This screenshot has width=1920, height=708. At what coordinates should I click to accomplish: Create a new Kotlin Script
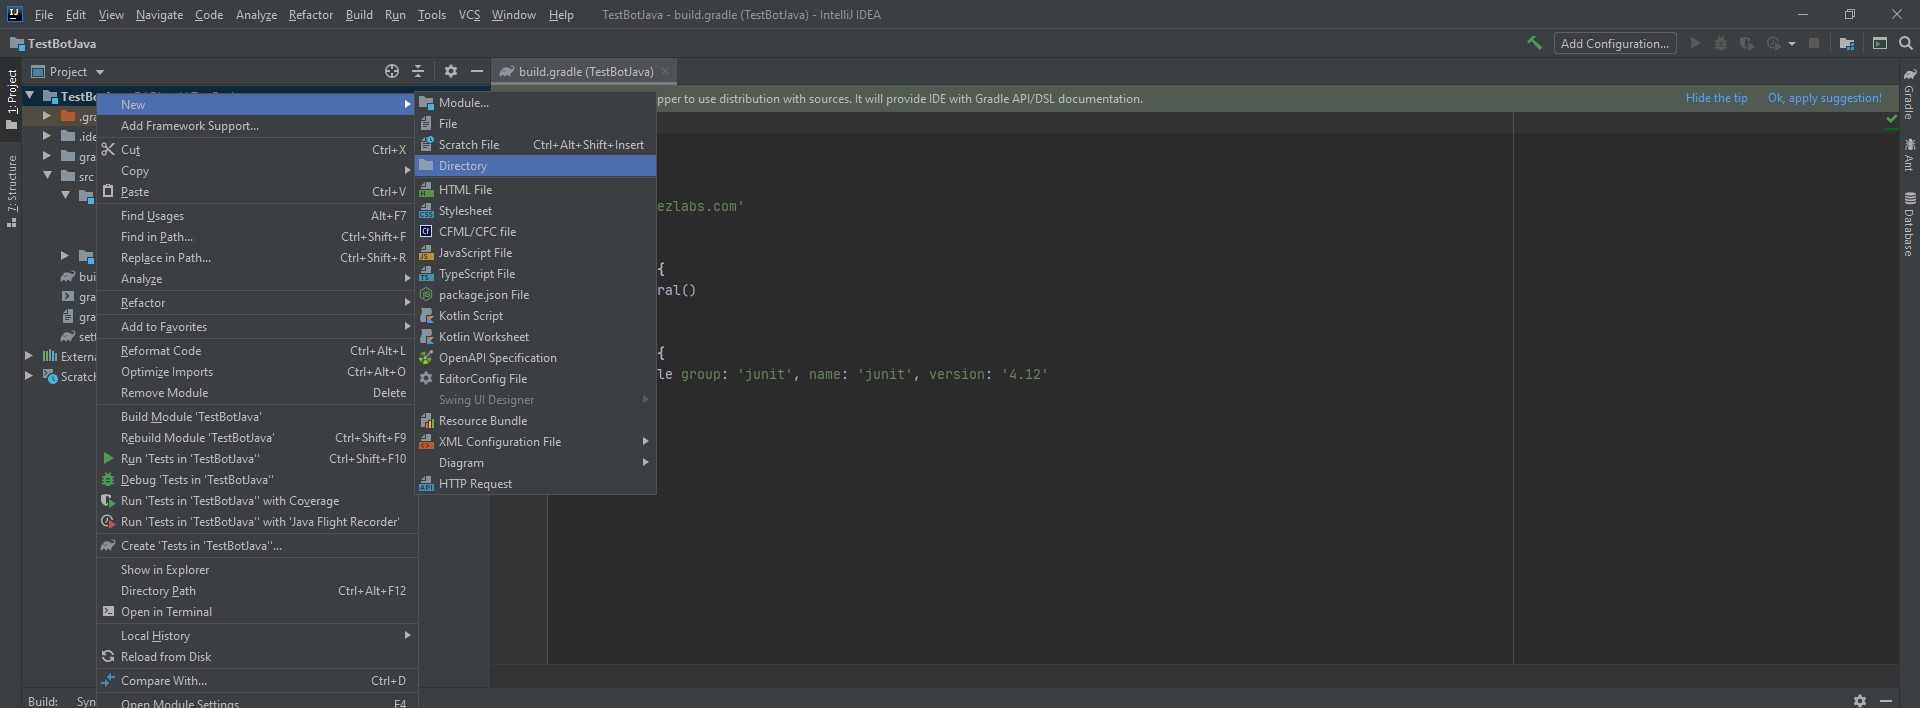(536, 315)
